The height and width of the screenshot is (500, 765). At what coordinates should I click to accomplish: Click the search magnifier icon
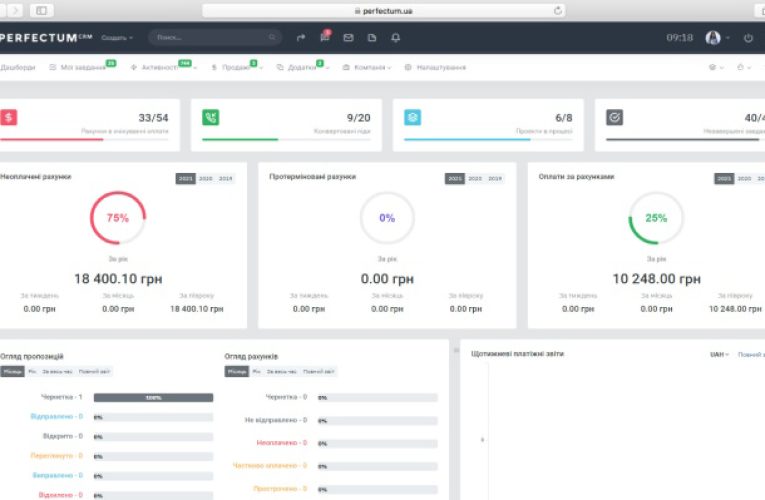pyautogui.click(x=272, y=38)
